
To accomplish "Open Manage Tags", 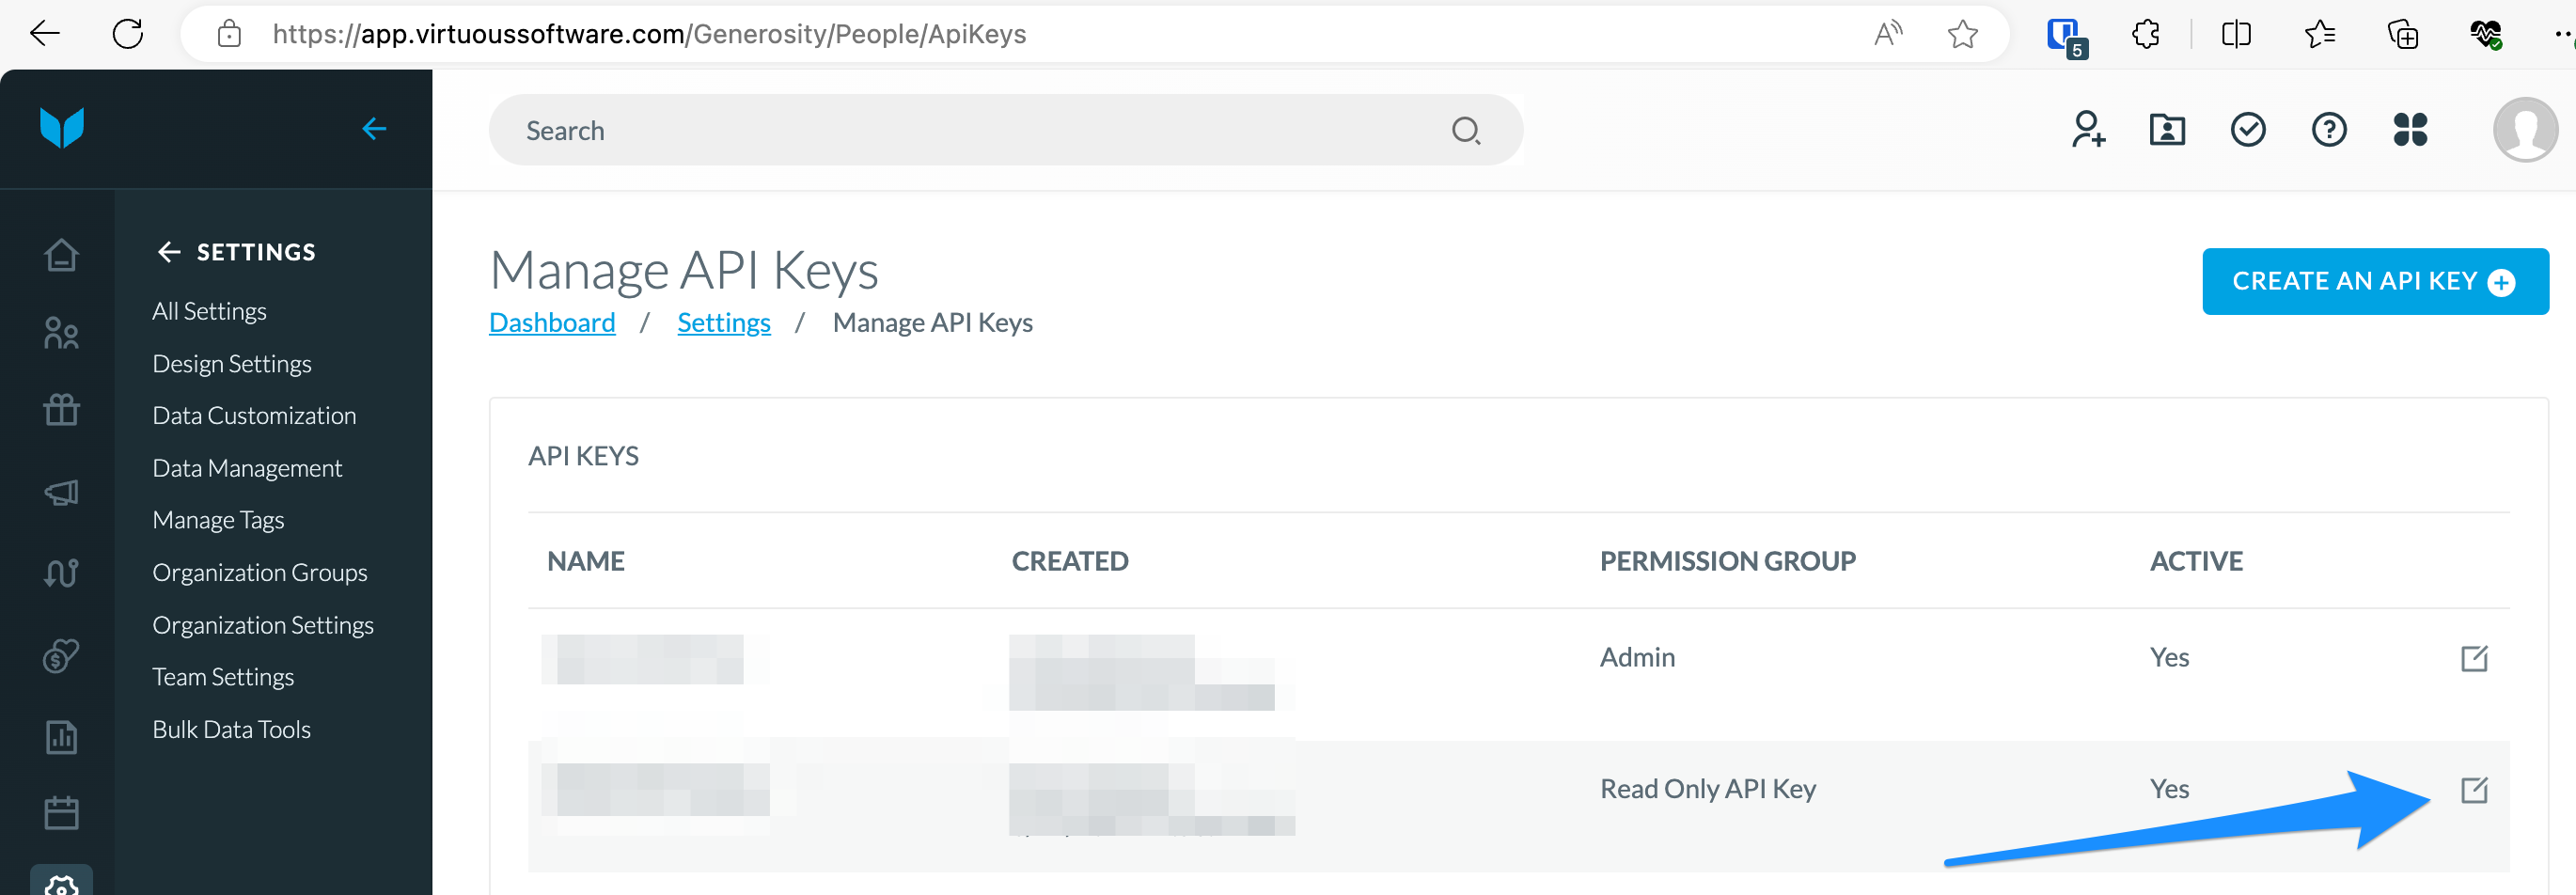I will click(x=218, y=520).
